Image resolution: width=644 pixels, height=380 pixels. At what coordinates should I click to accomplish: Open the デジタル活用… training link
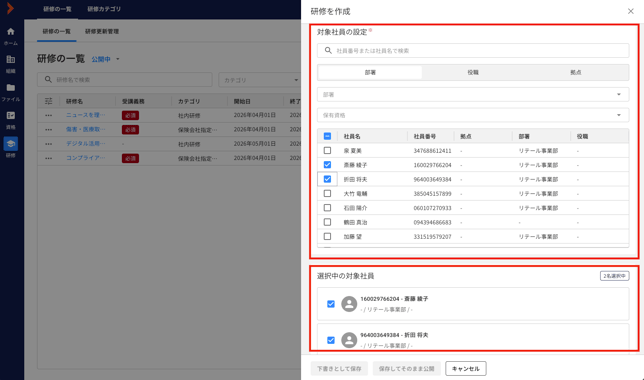(85, 144)
